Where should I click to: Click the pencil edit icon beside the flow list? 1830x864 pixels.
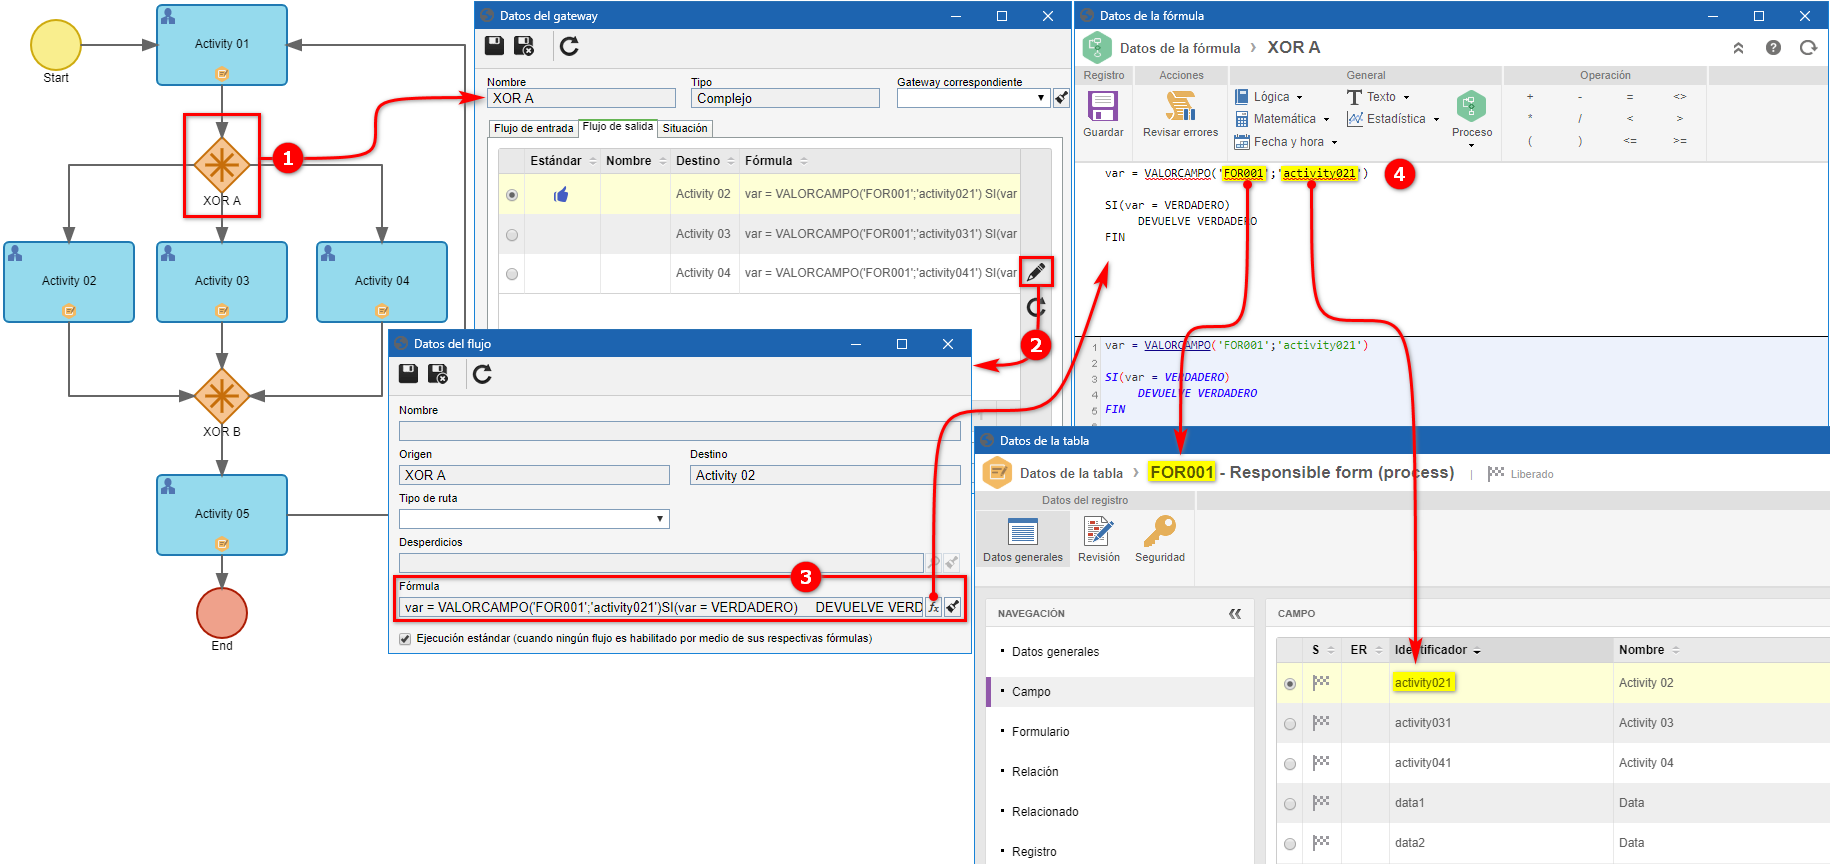click(1036, 271)
